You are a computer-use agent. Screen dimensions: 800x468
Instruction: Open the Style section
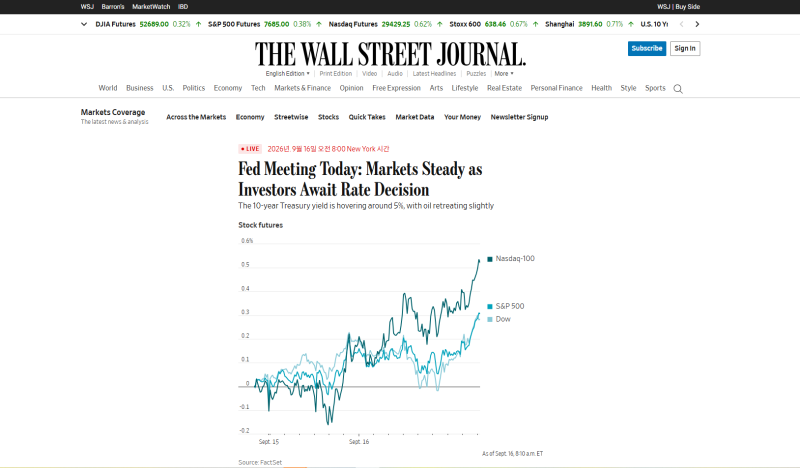pos(628,88)
